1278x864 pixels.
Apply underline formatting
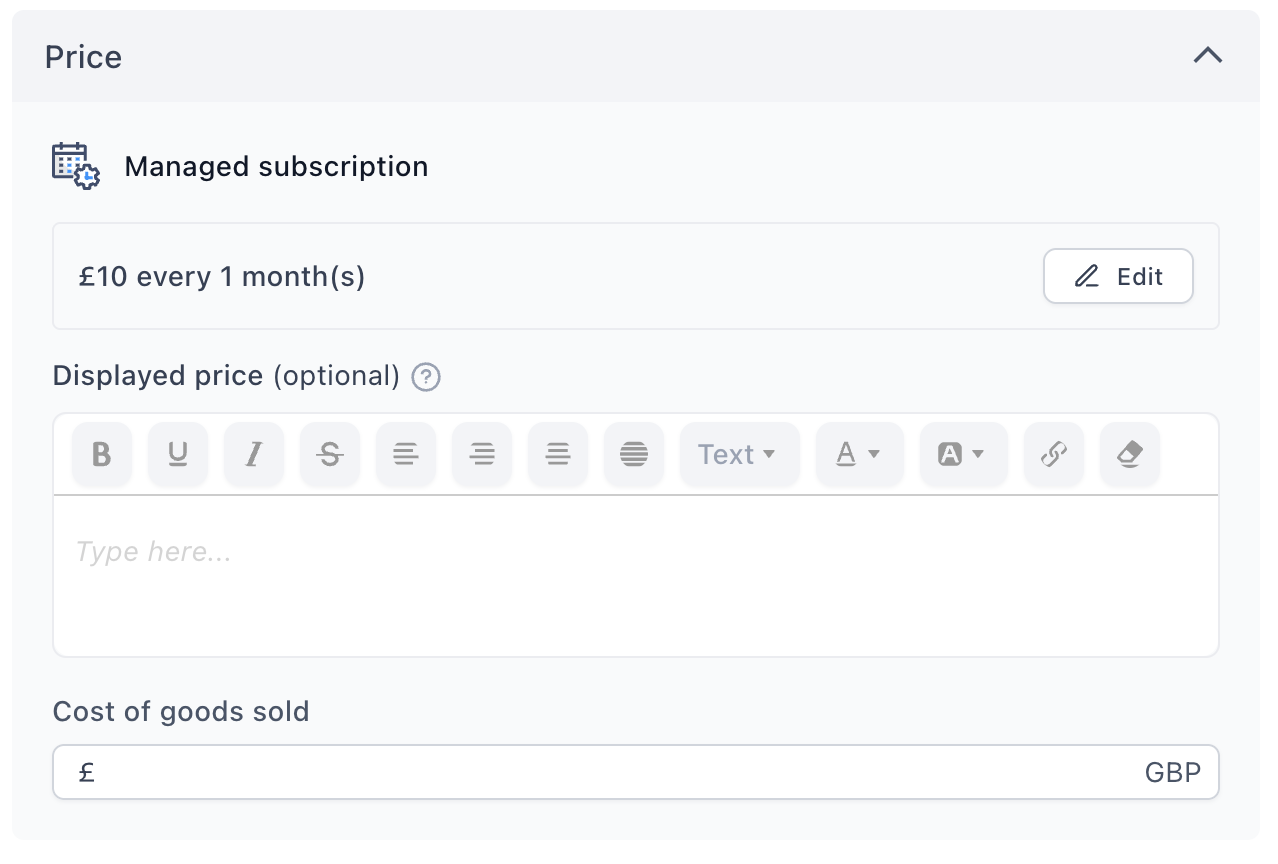coord(178,454)
